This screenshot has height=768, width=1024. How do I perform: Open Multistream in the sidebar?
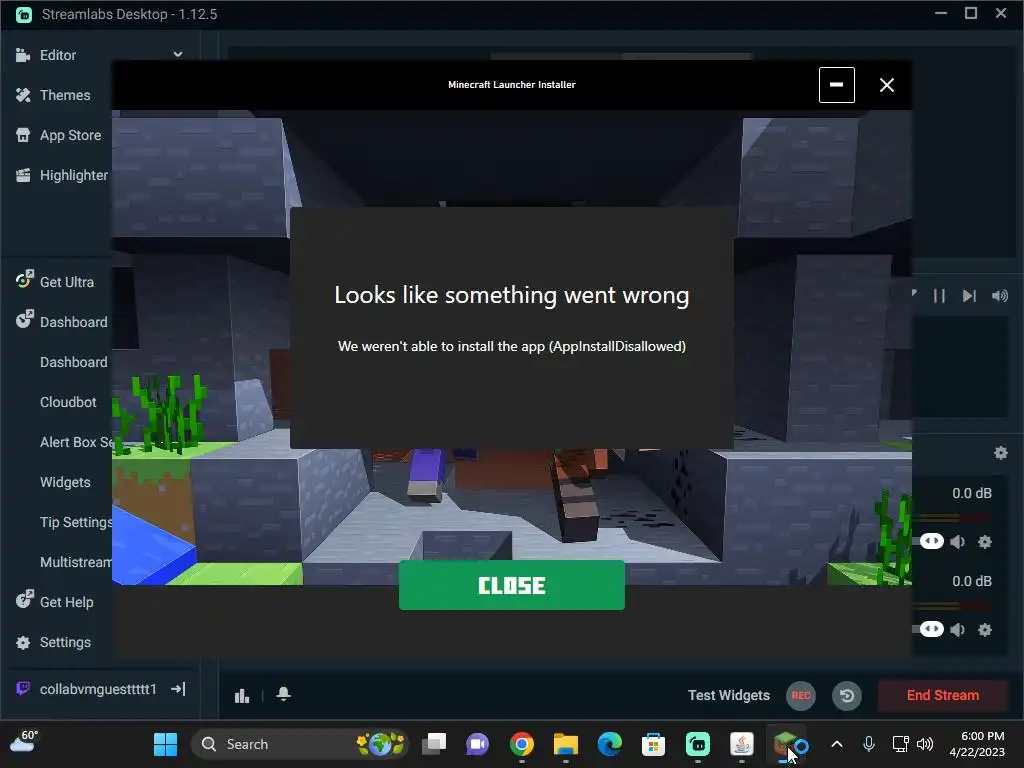76,562
